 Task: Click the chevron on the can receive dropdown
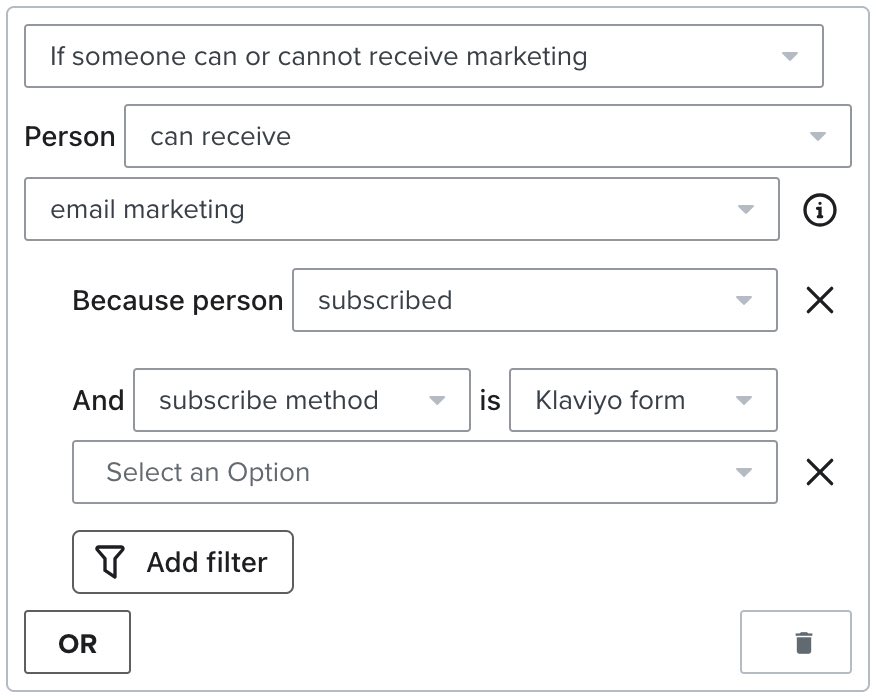pos(817,136)
